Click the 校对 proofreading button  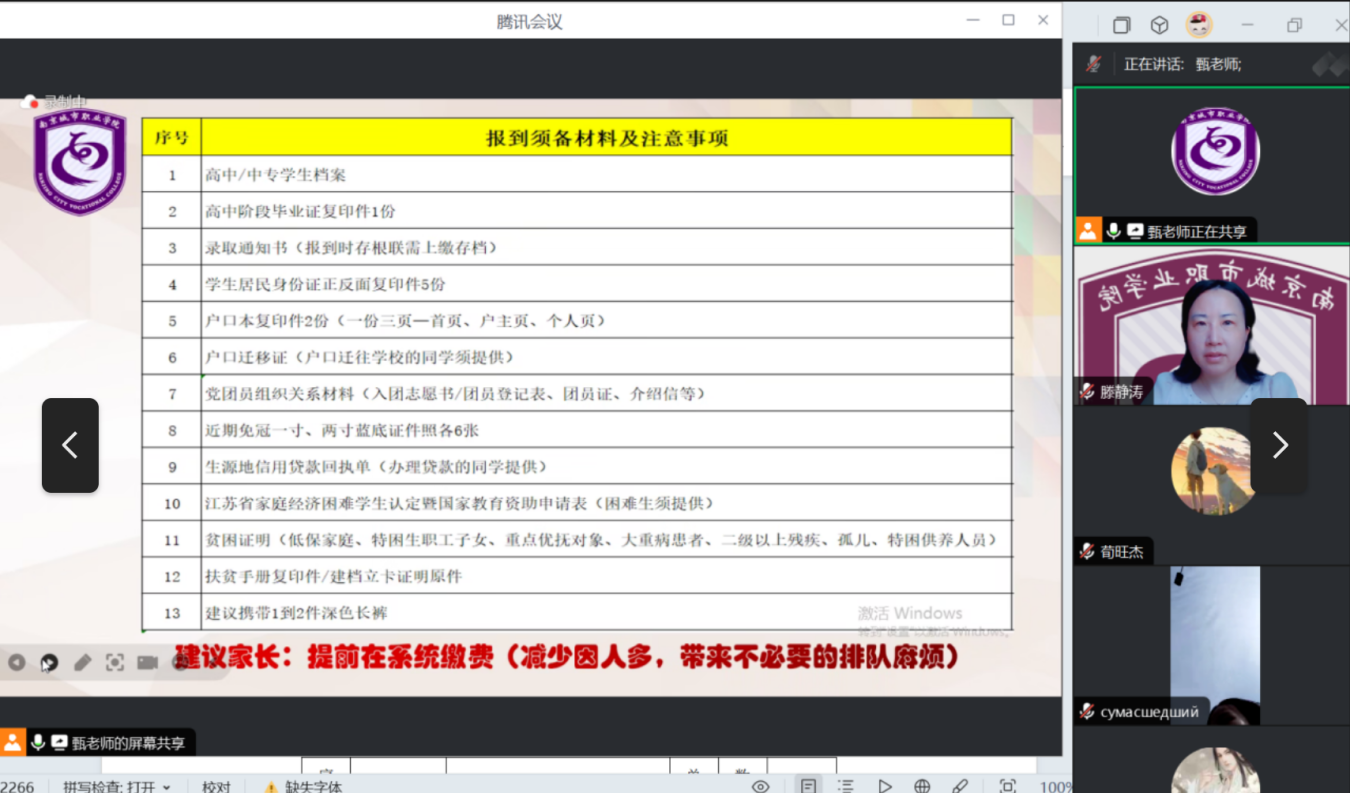tap(216, 787)
